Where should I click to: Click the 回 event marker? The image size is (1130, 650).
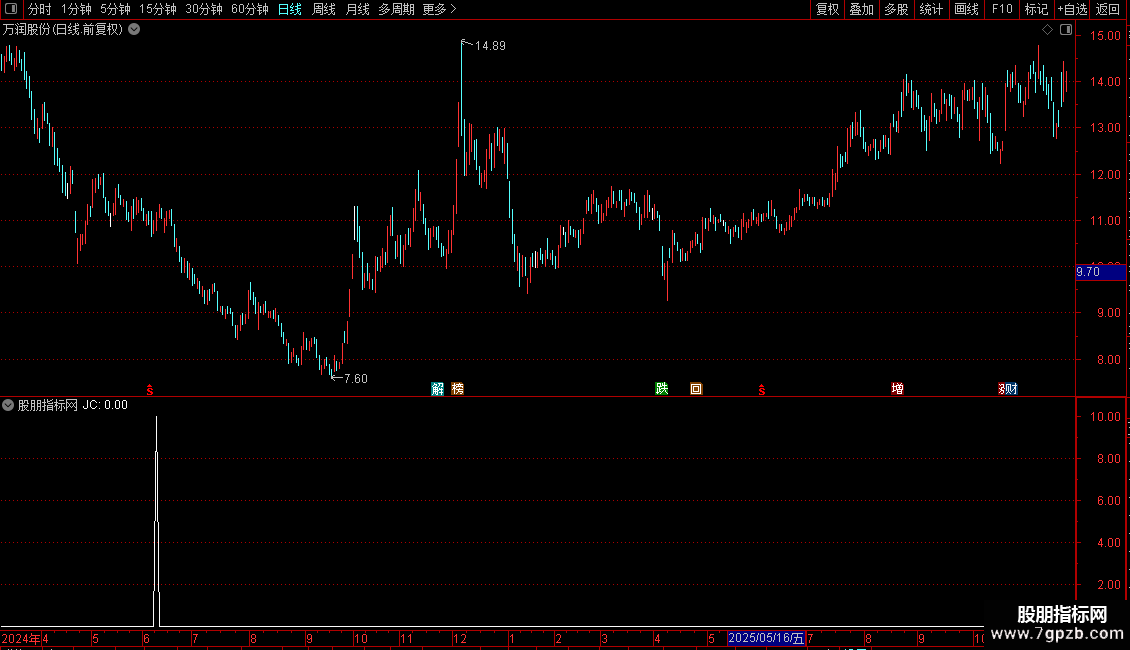coord(696,389)
